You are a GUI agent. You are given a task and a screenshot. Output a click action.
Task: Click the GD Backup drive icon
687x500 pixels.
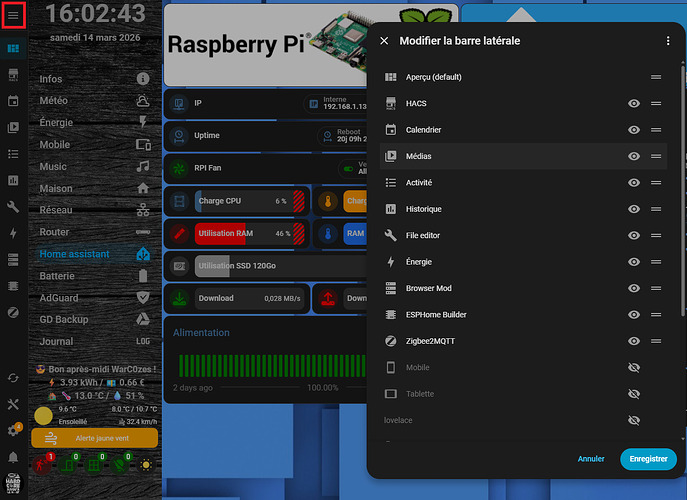coord(143,319)
